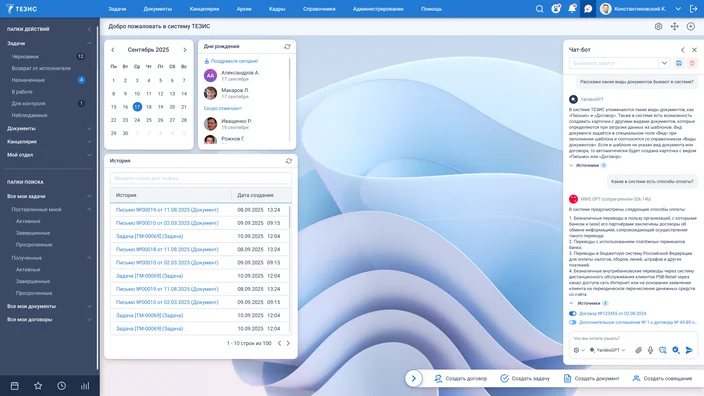
Task: Attach a file in chat-bot
Action: [638, 350]
